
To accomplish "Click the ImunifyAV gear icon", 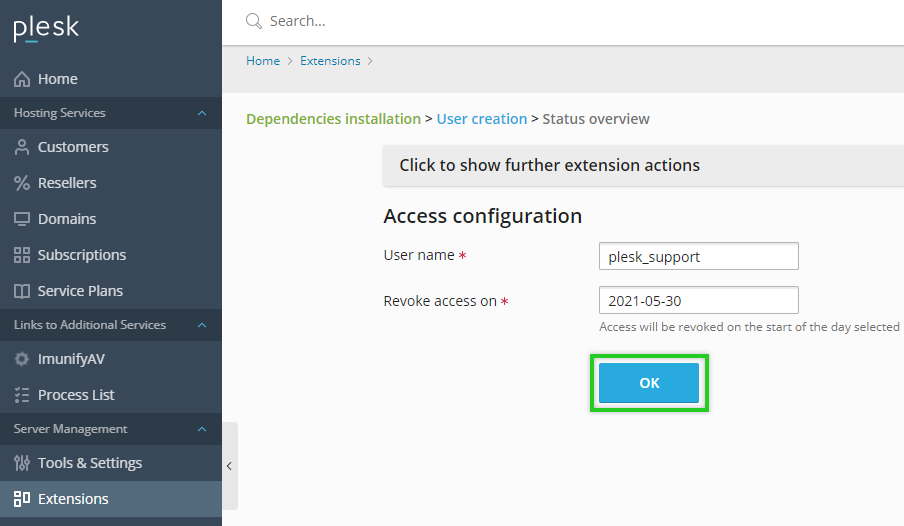I will pos(22,359).
